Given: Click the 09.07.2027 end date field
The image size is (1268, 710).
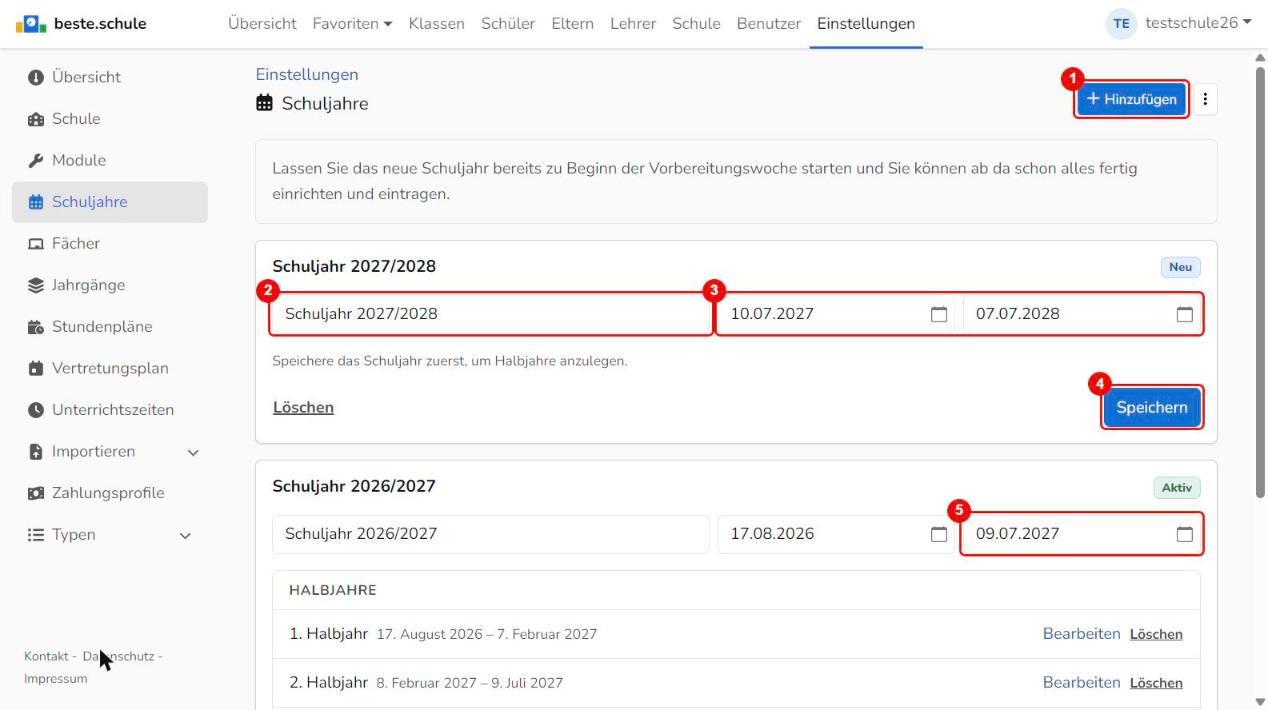Looking at the screenshot, I should [1082, 534].
